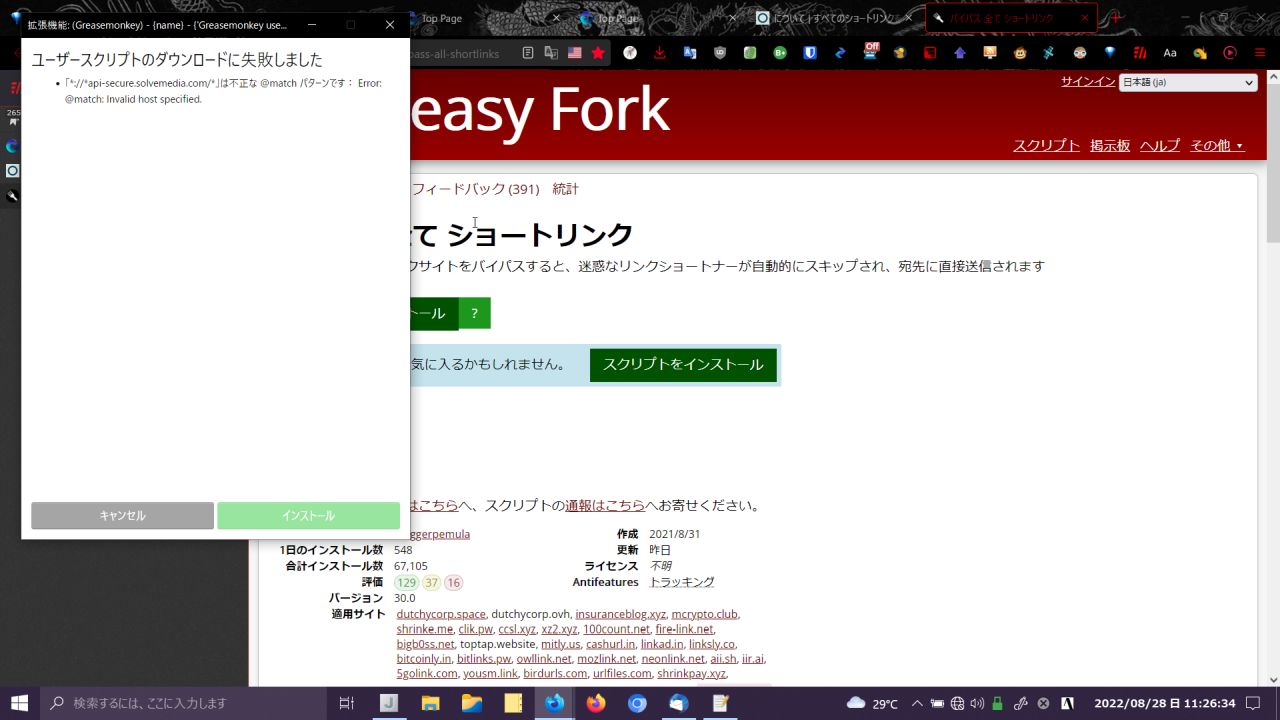Click the red circled play-button extension icon
Screen dimensions: 1280x720
[x=1230, y=53]
